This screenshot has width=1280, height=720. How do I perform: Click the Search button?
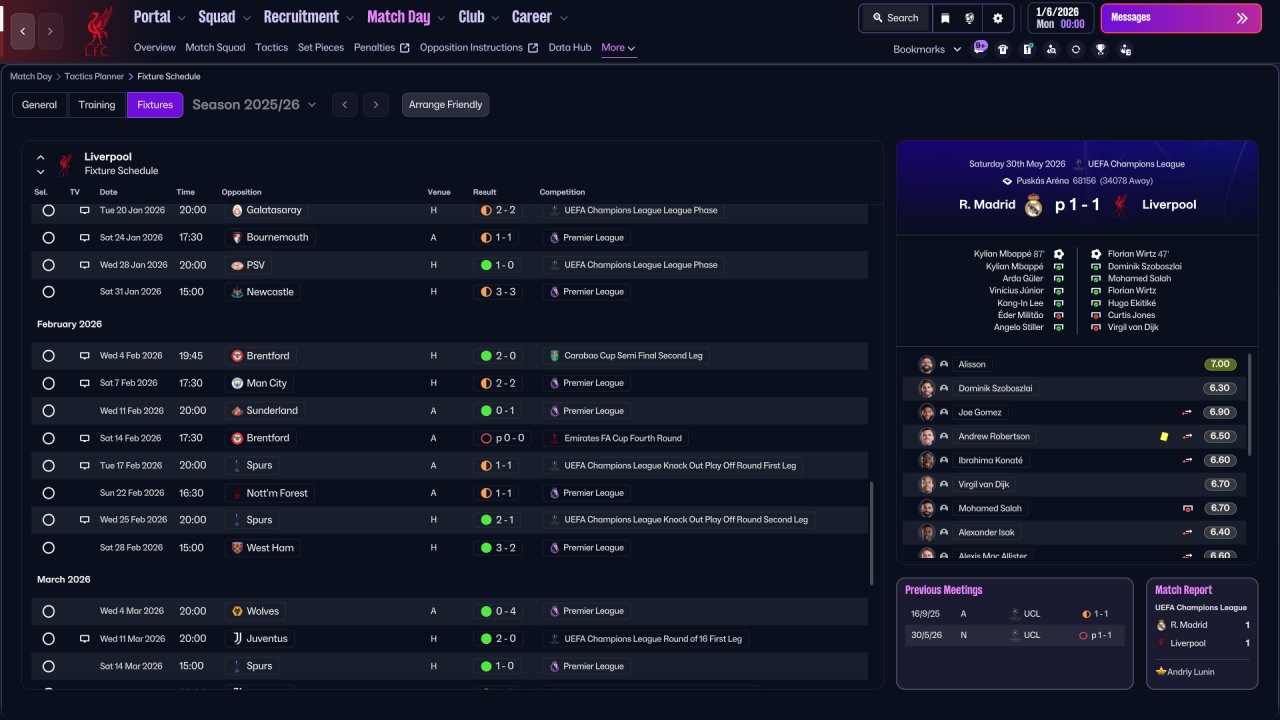(895, 18)
